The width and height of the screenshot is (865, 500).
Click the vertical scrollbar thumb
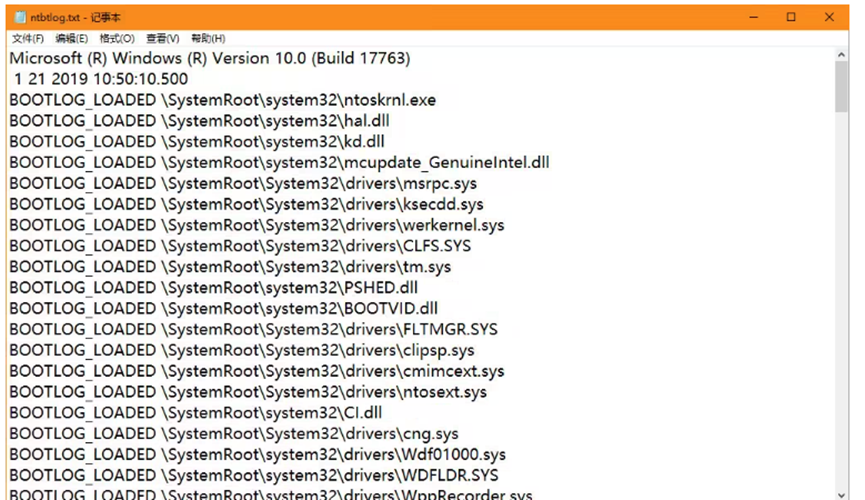tap(841, 87)
